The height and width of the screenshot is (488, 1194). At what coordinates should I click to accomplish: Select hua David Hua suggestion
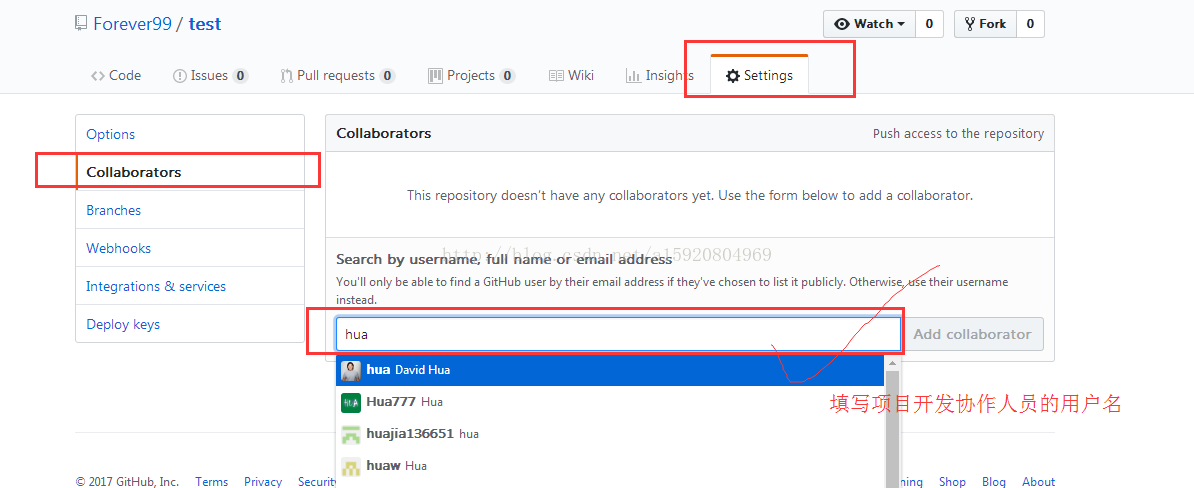pyautogui.click(x=610, y=370)
